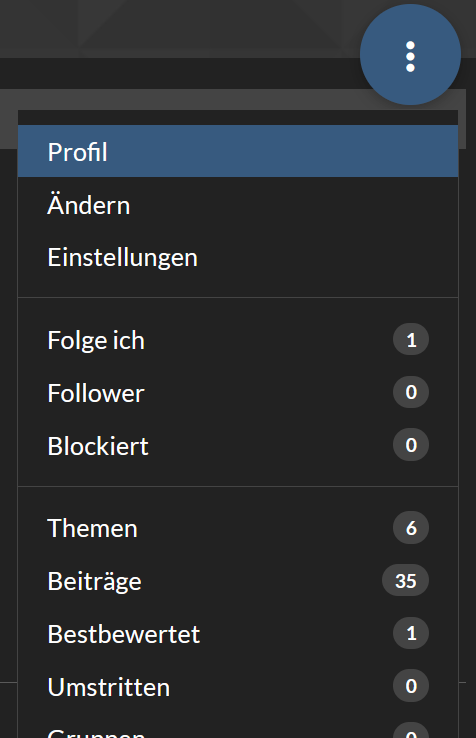Image resolution: width=476 pixels, height=738 pixels.
Task: Click the Folge ich count badge
Action: (411, 339)
